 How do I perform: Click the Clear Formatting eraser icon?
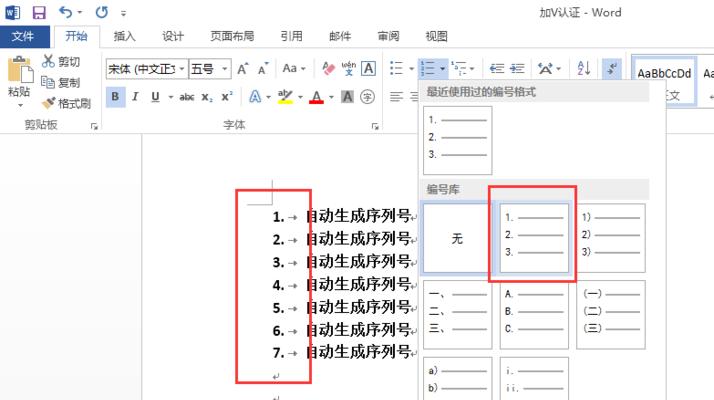coord(327,69)
